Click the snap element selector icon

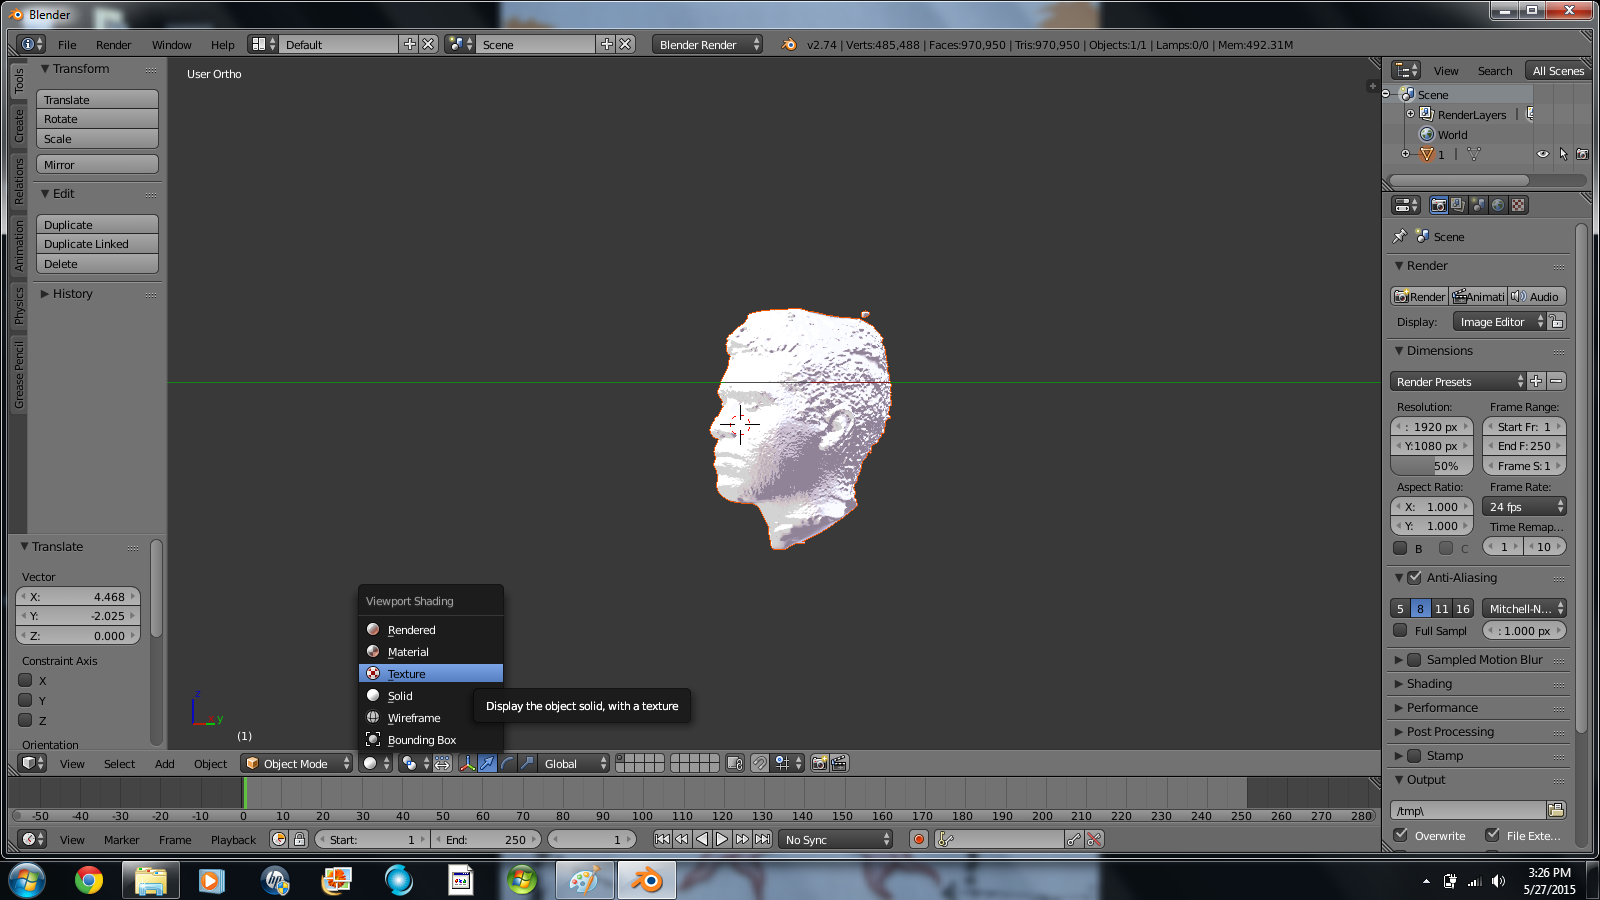[x=788, y=763]
